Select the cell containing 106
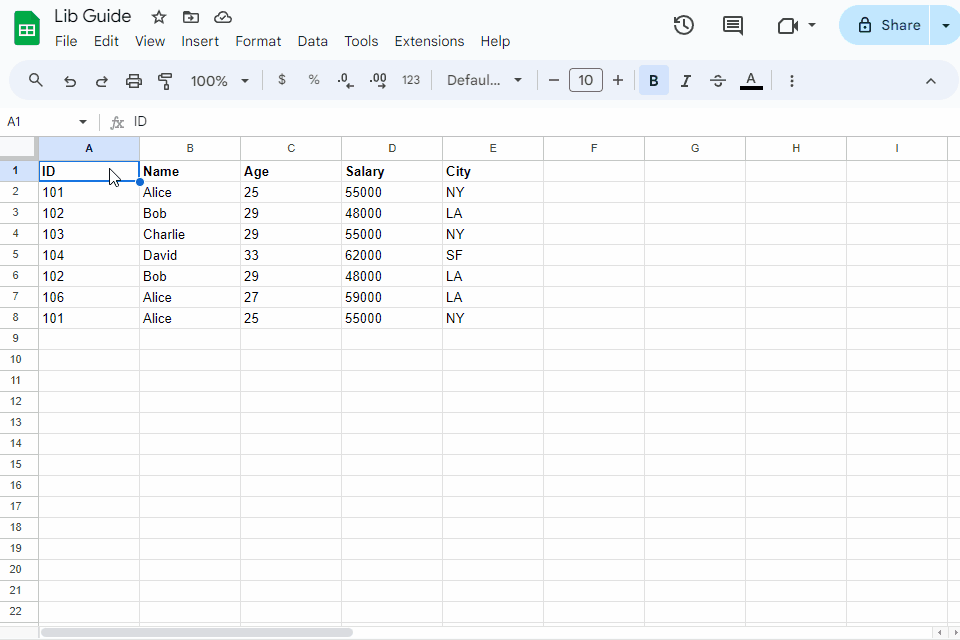 89,298
